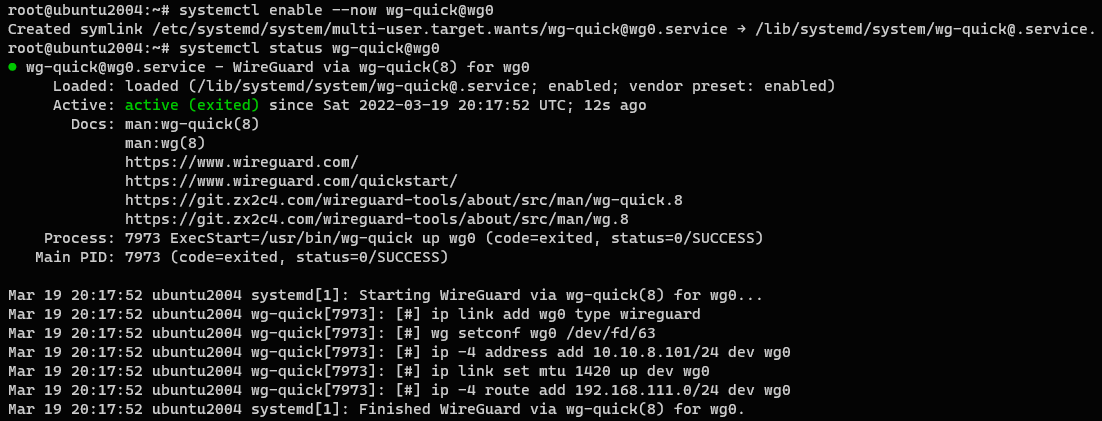
Task: Click the green status dot before wg-quick@wg0.service
Action: [12, 67]
